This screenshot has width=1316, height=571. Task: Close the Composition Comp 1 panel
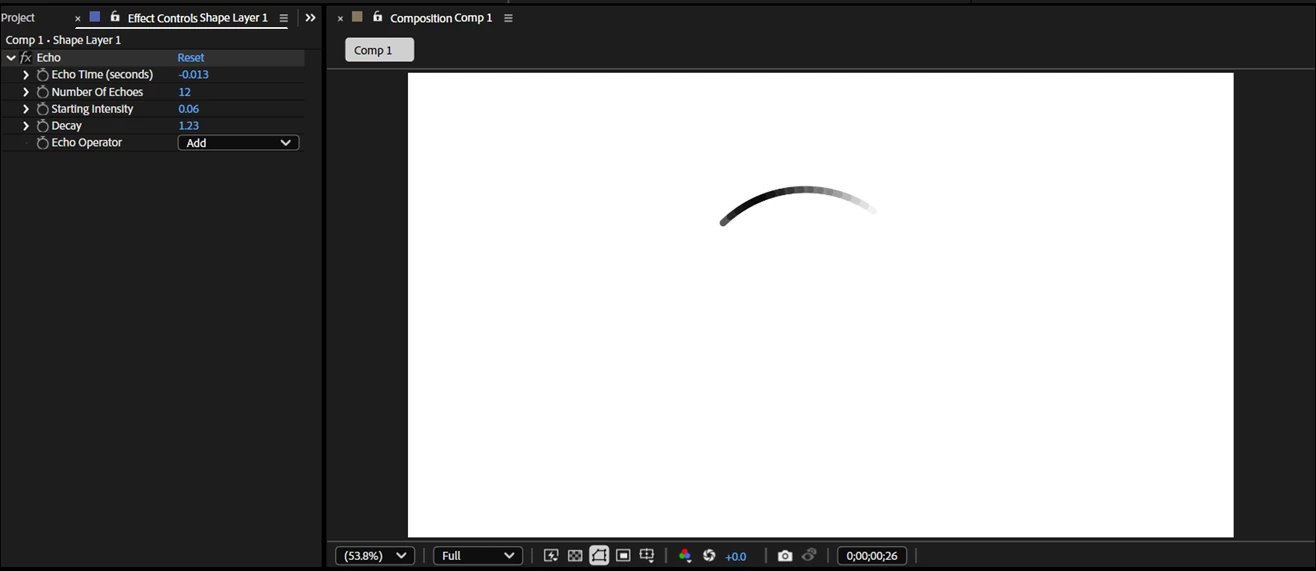(340, 18)
